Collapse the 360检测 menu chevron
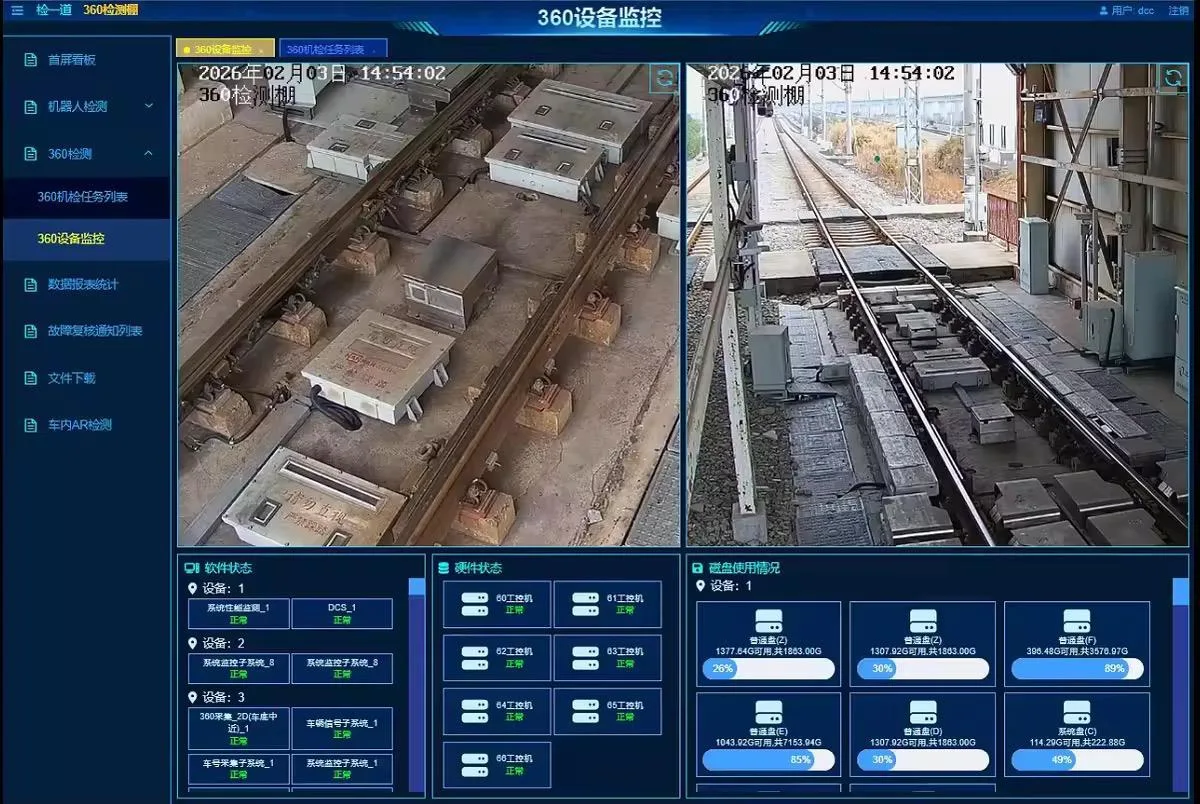The height and width of the screenshot is (804, 1200). pos(149,153)
